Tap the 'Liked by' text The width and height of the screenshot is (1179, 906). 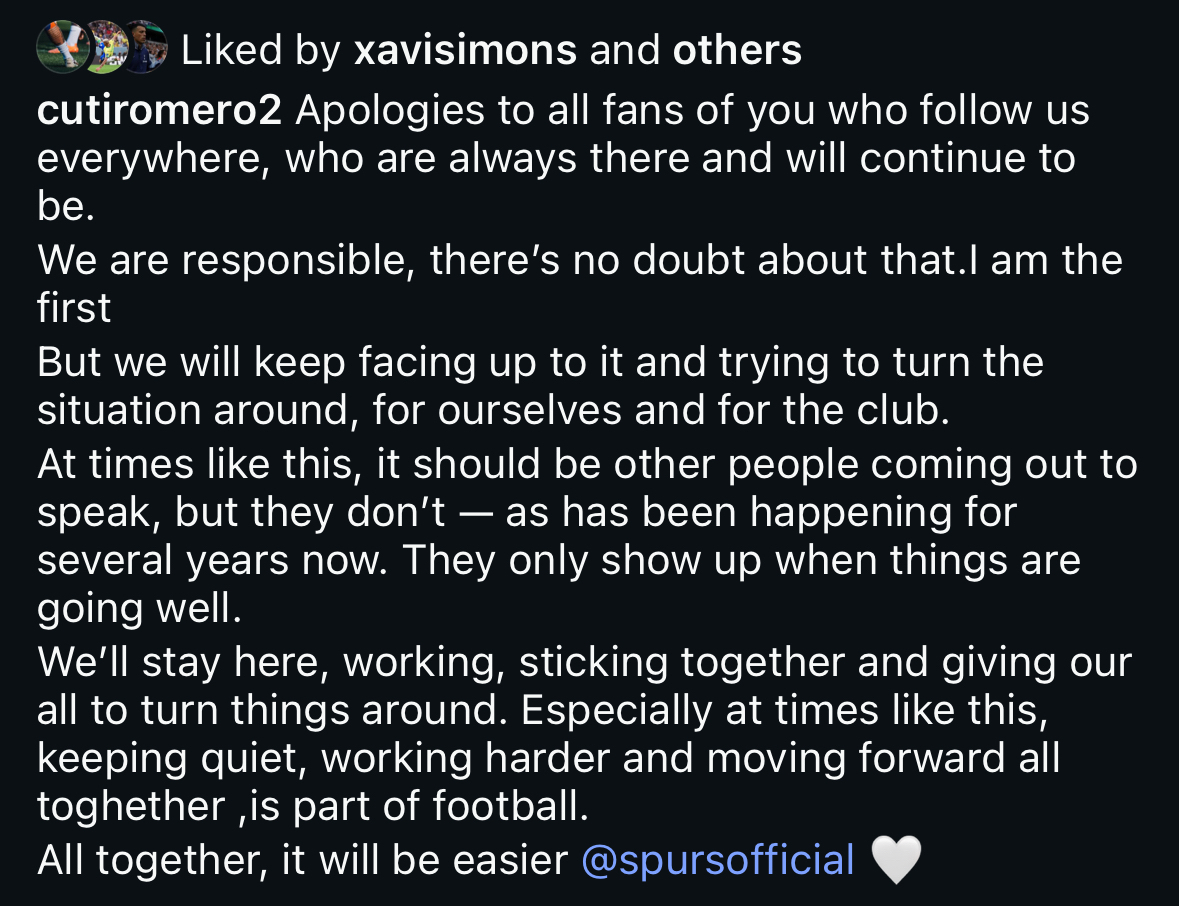point(261,49)
